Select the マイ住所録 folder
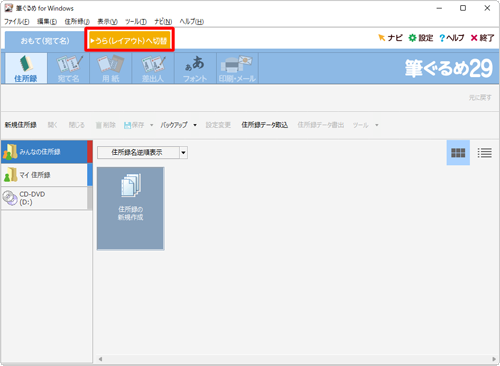This screenshot has width=500, height=366. (x=47, y=175)
